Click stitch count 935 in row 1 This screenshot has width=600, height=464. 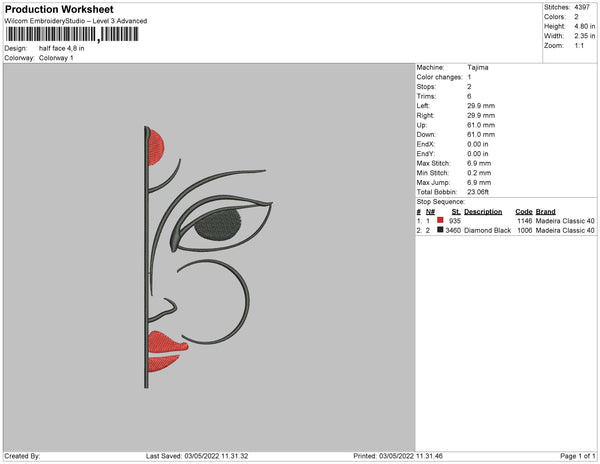point(455,221)
